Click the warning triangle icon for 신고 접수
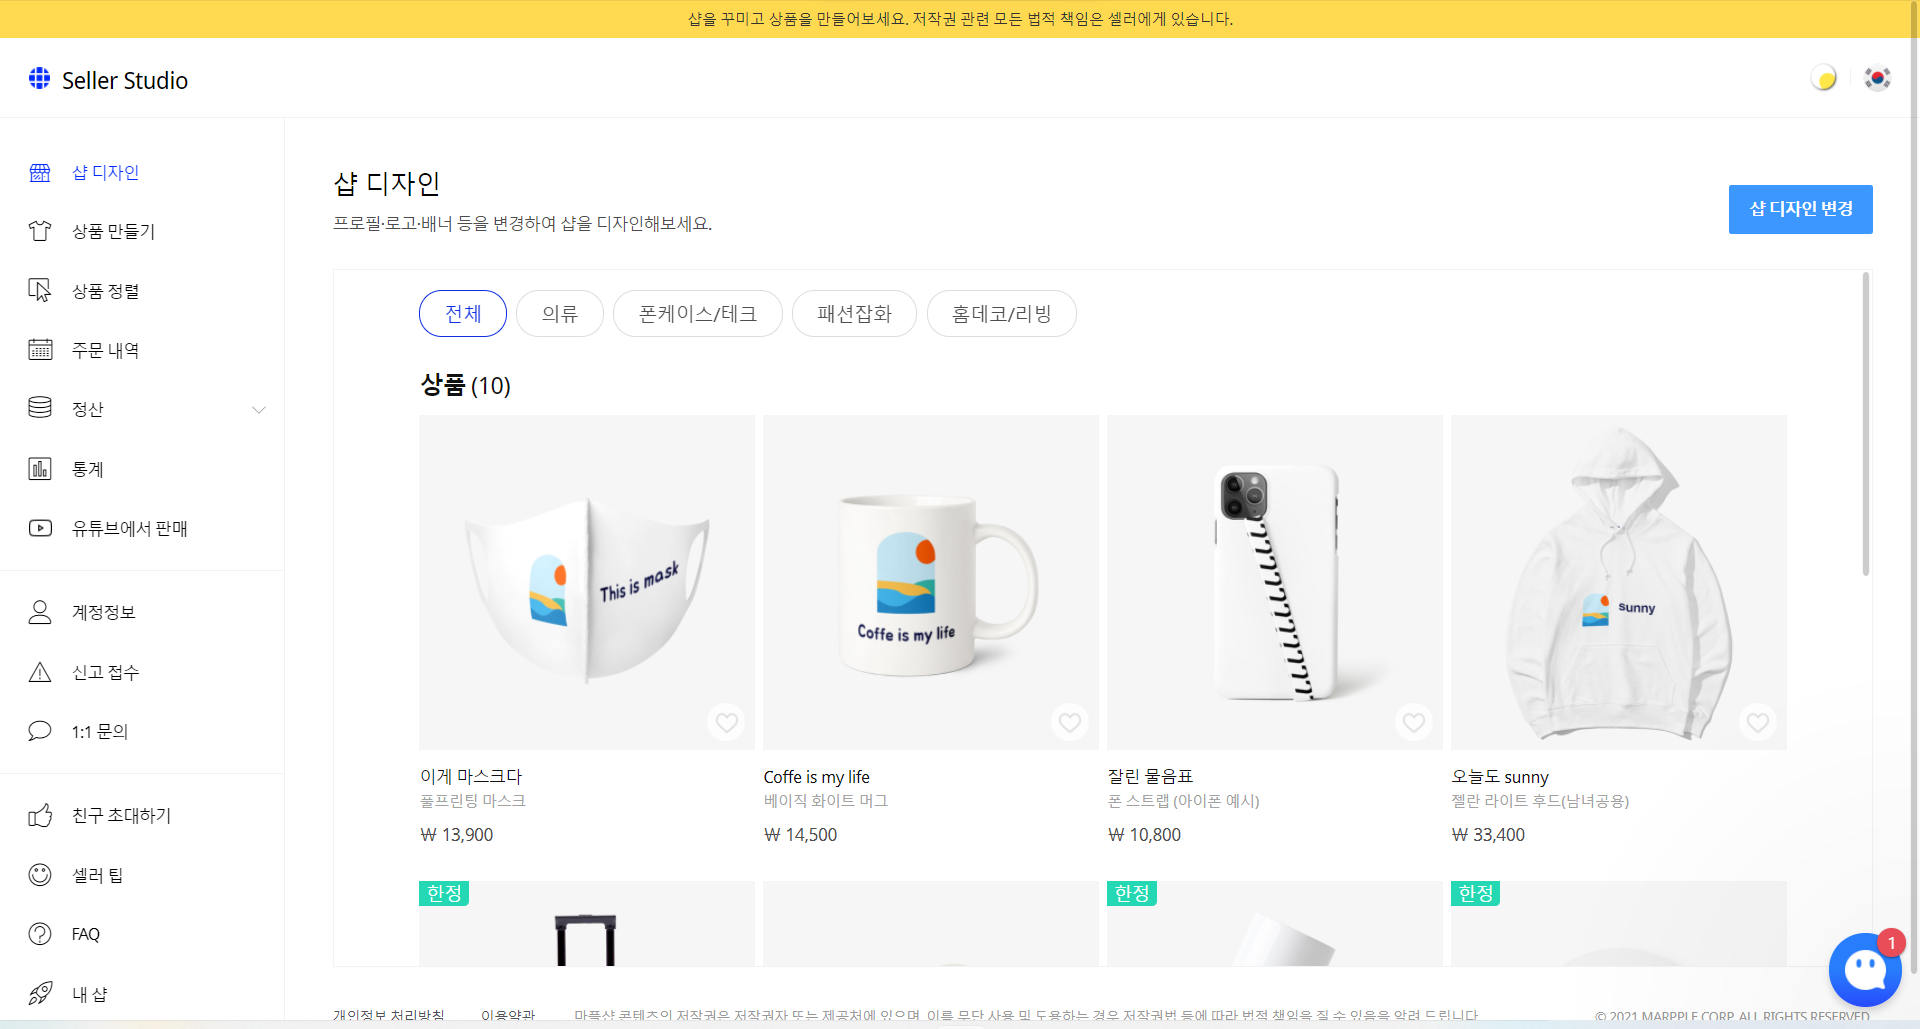The height and width of the screenshot is (1029, 1920). point(40,672)
